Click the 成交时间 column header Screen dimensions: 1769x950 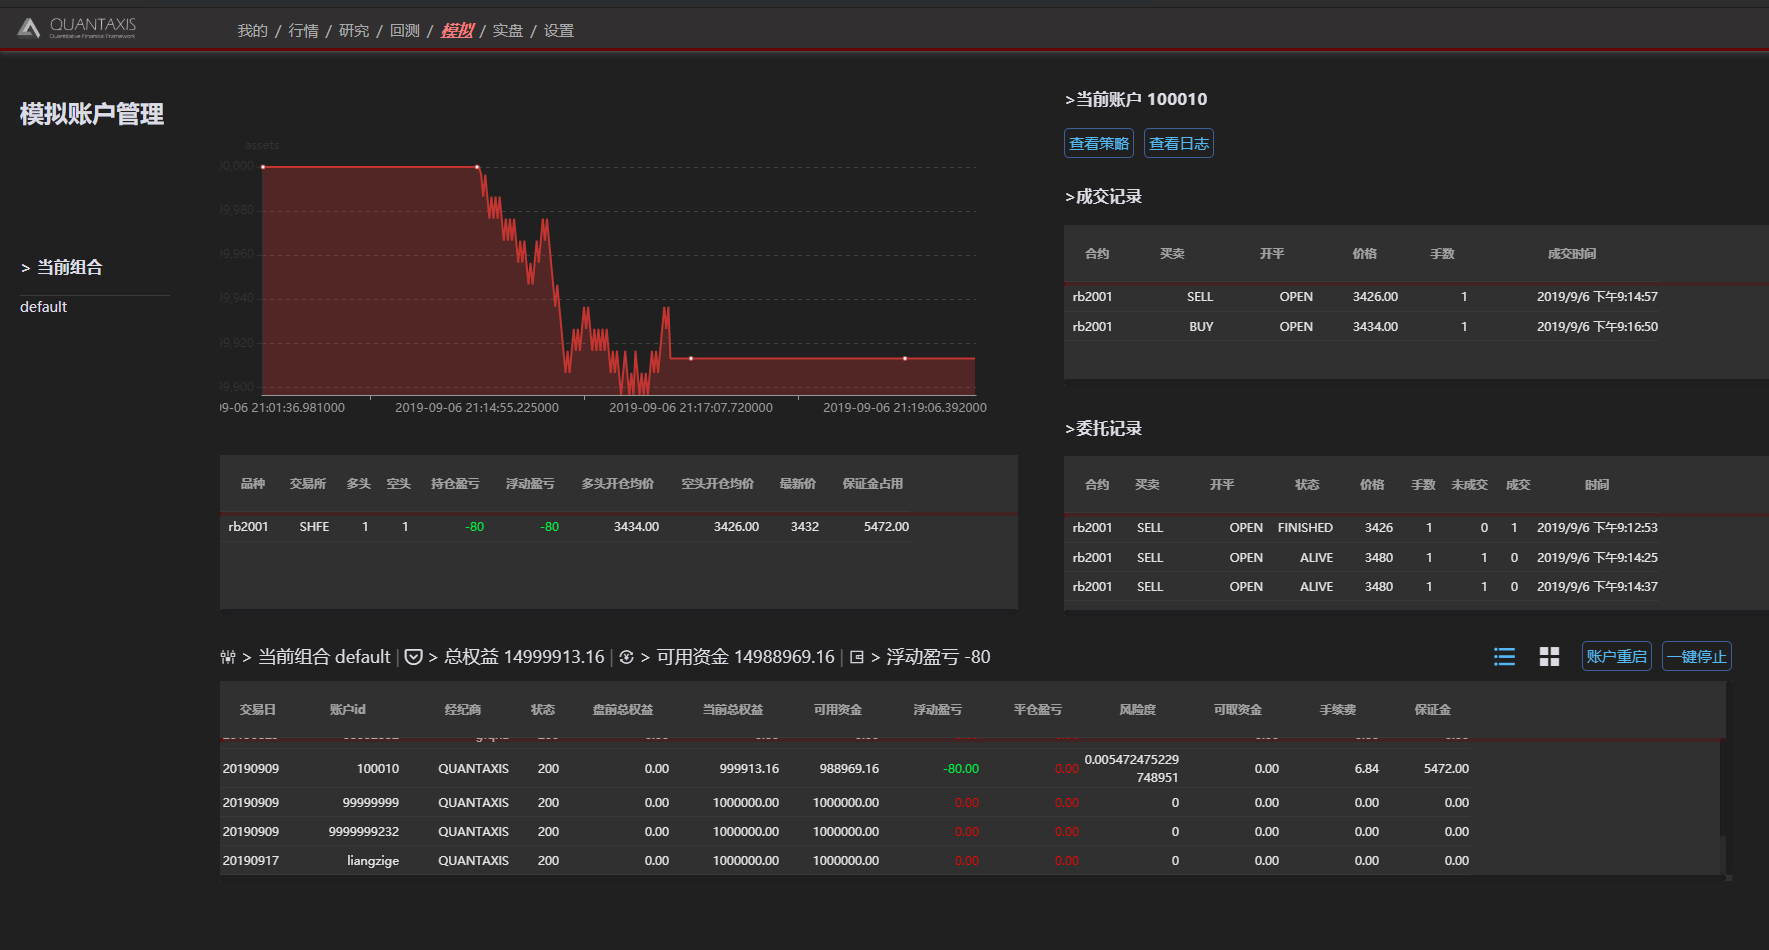pyautogui.click(x=1572, y=254)
